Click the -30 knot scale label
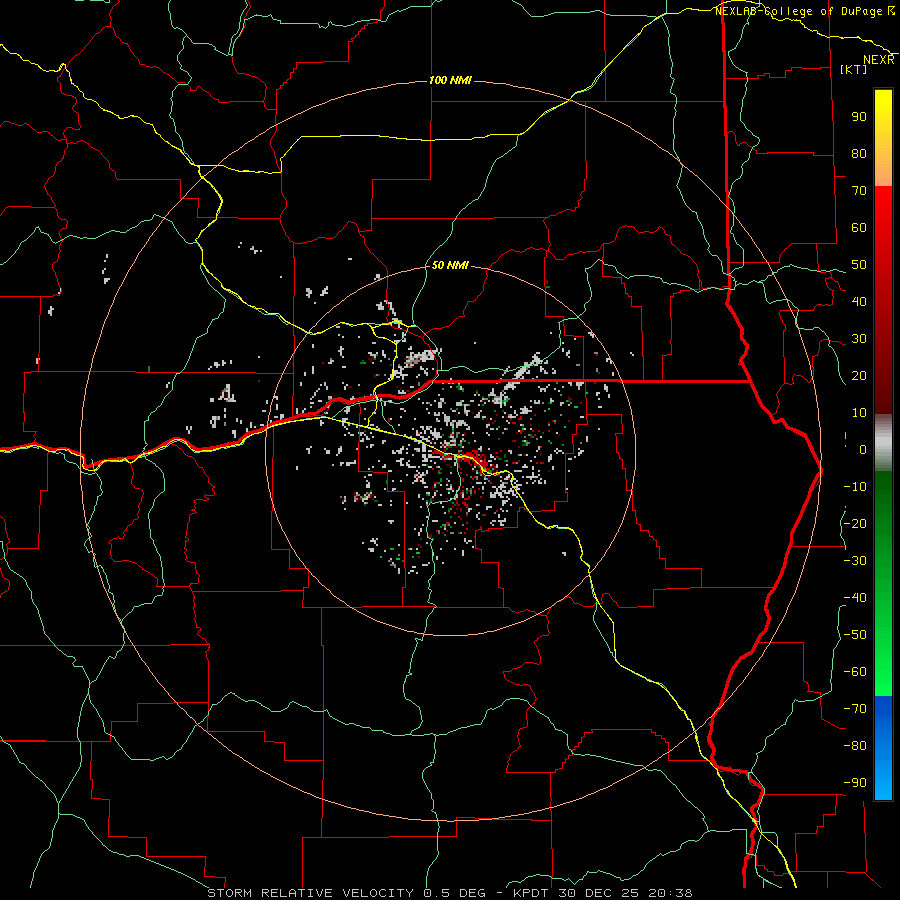The image size is (900, 900). (855, 561)
